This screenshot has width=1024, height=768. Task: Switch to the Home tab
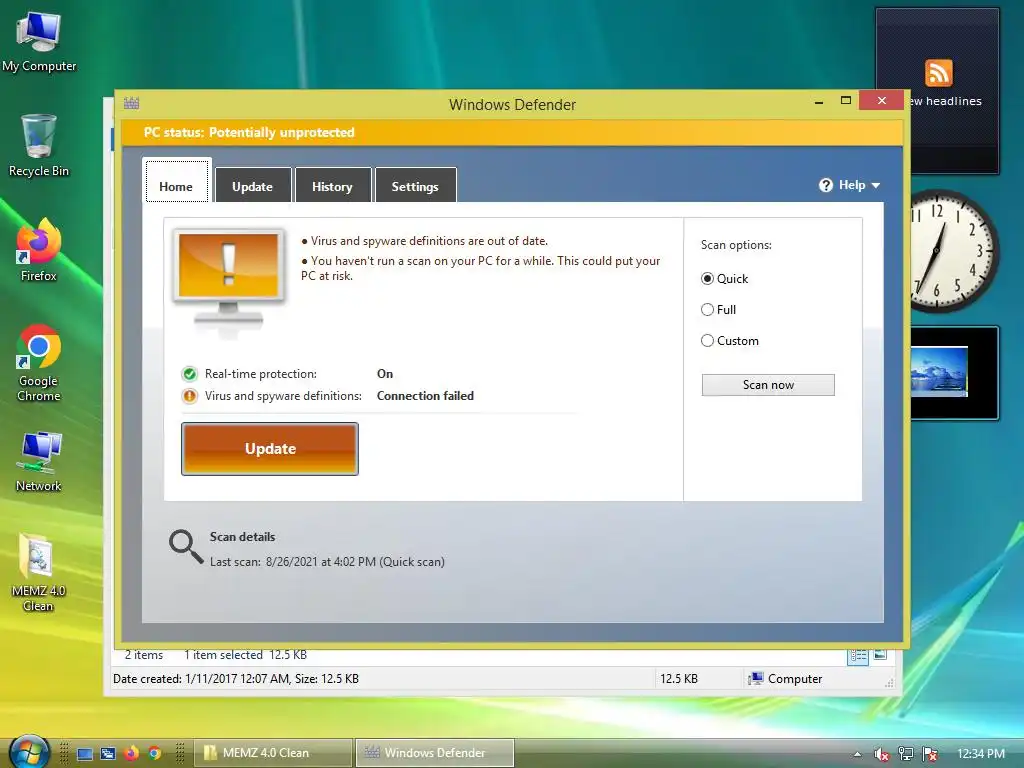click(176, 181)
